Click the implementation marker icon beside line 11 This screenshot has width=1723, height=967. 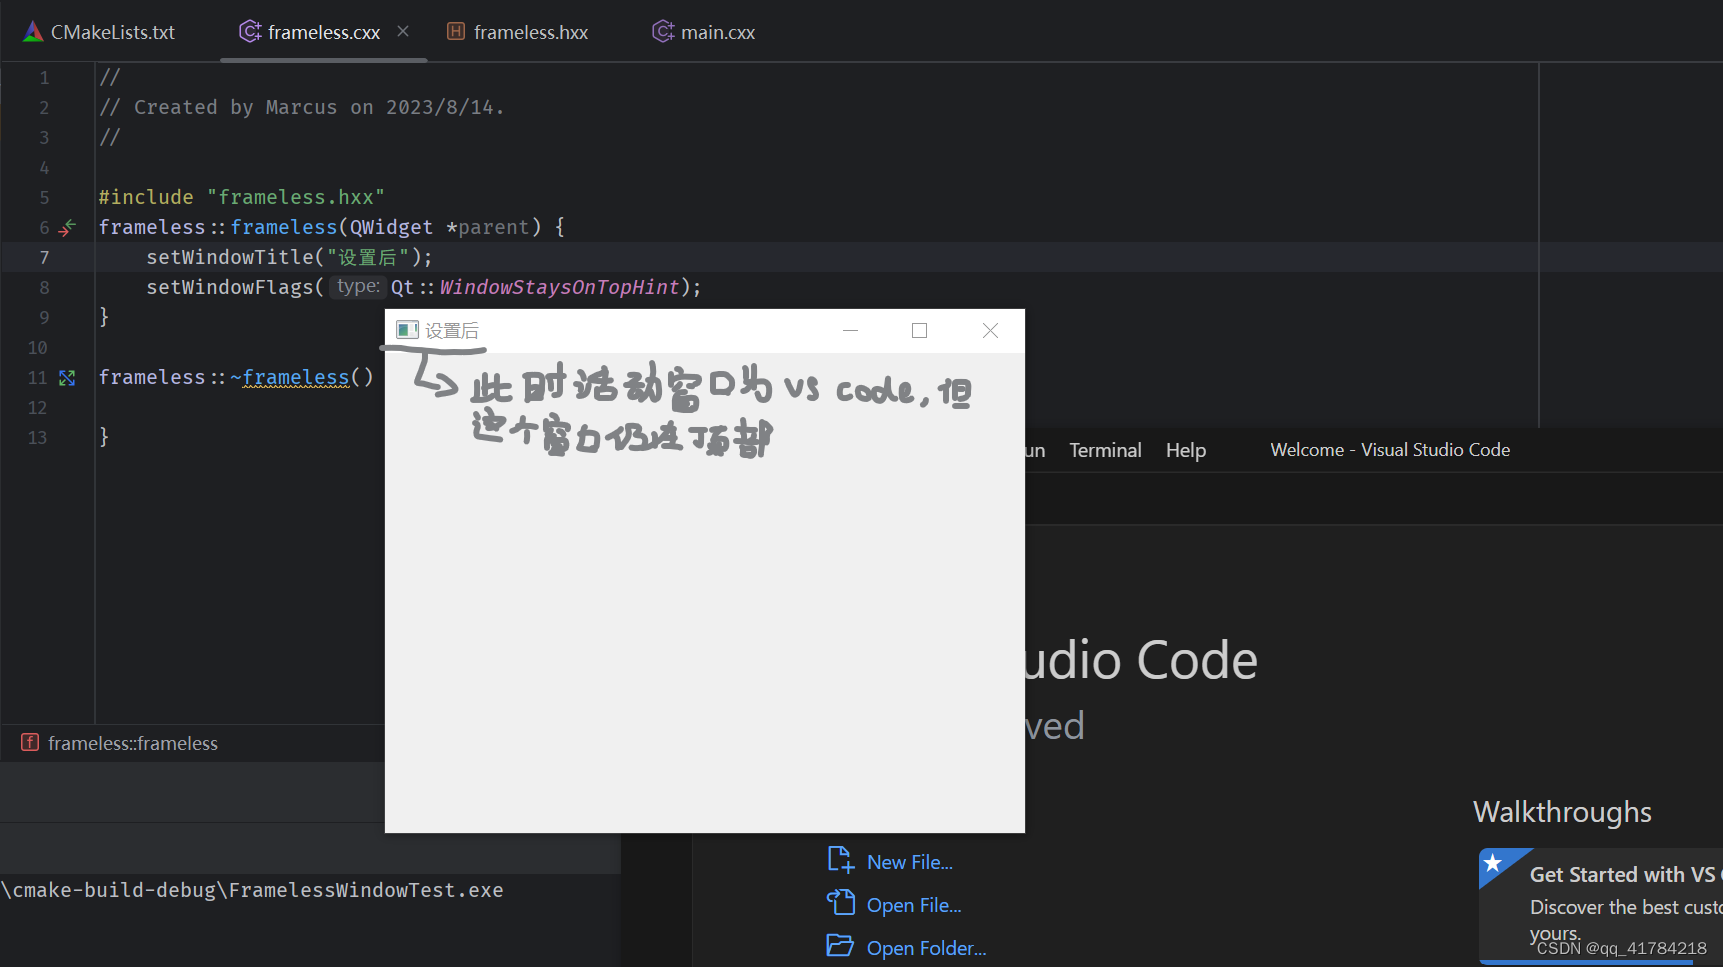[67, 377]
